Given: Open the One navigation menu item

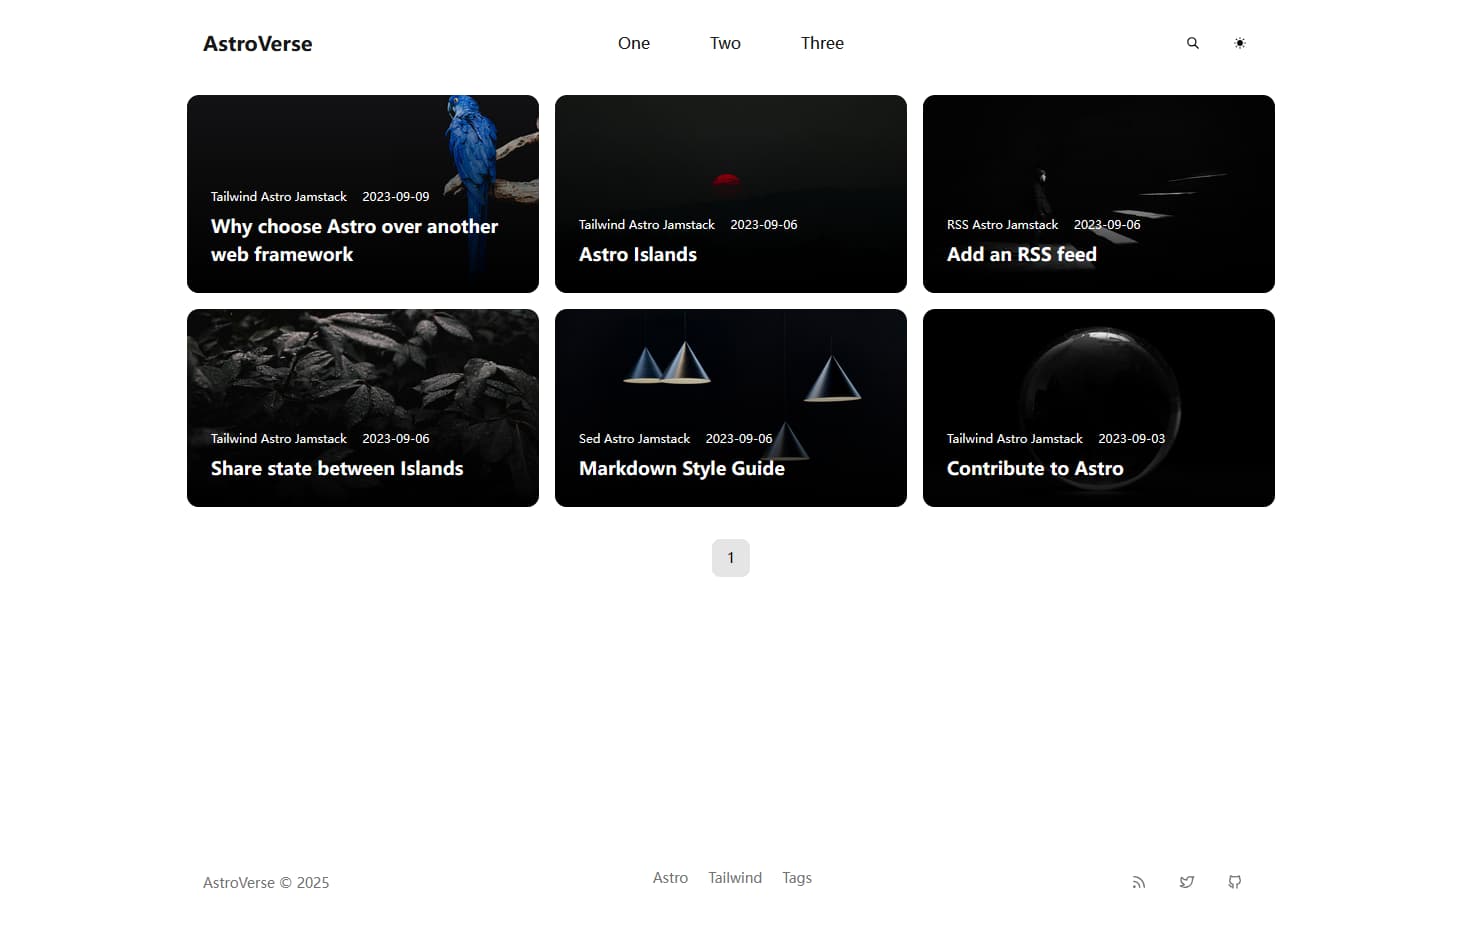Looking at the screenshot, I should 633,43.
